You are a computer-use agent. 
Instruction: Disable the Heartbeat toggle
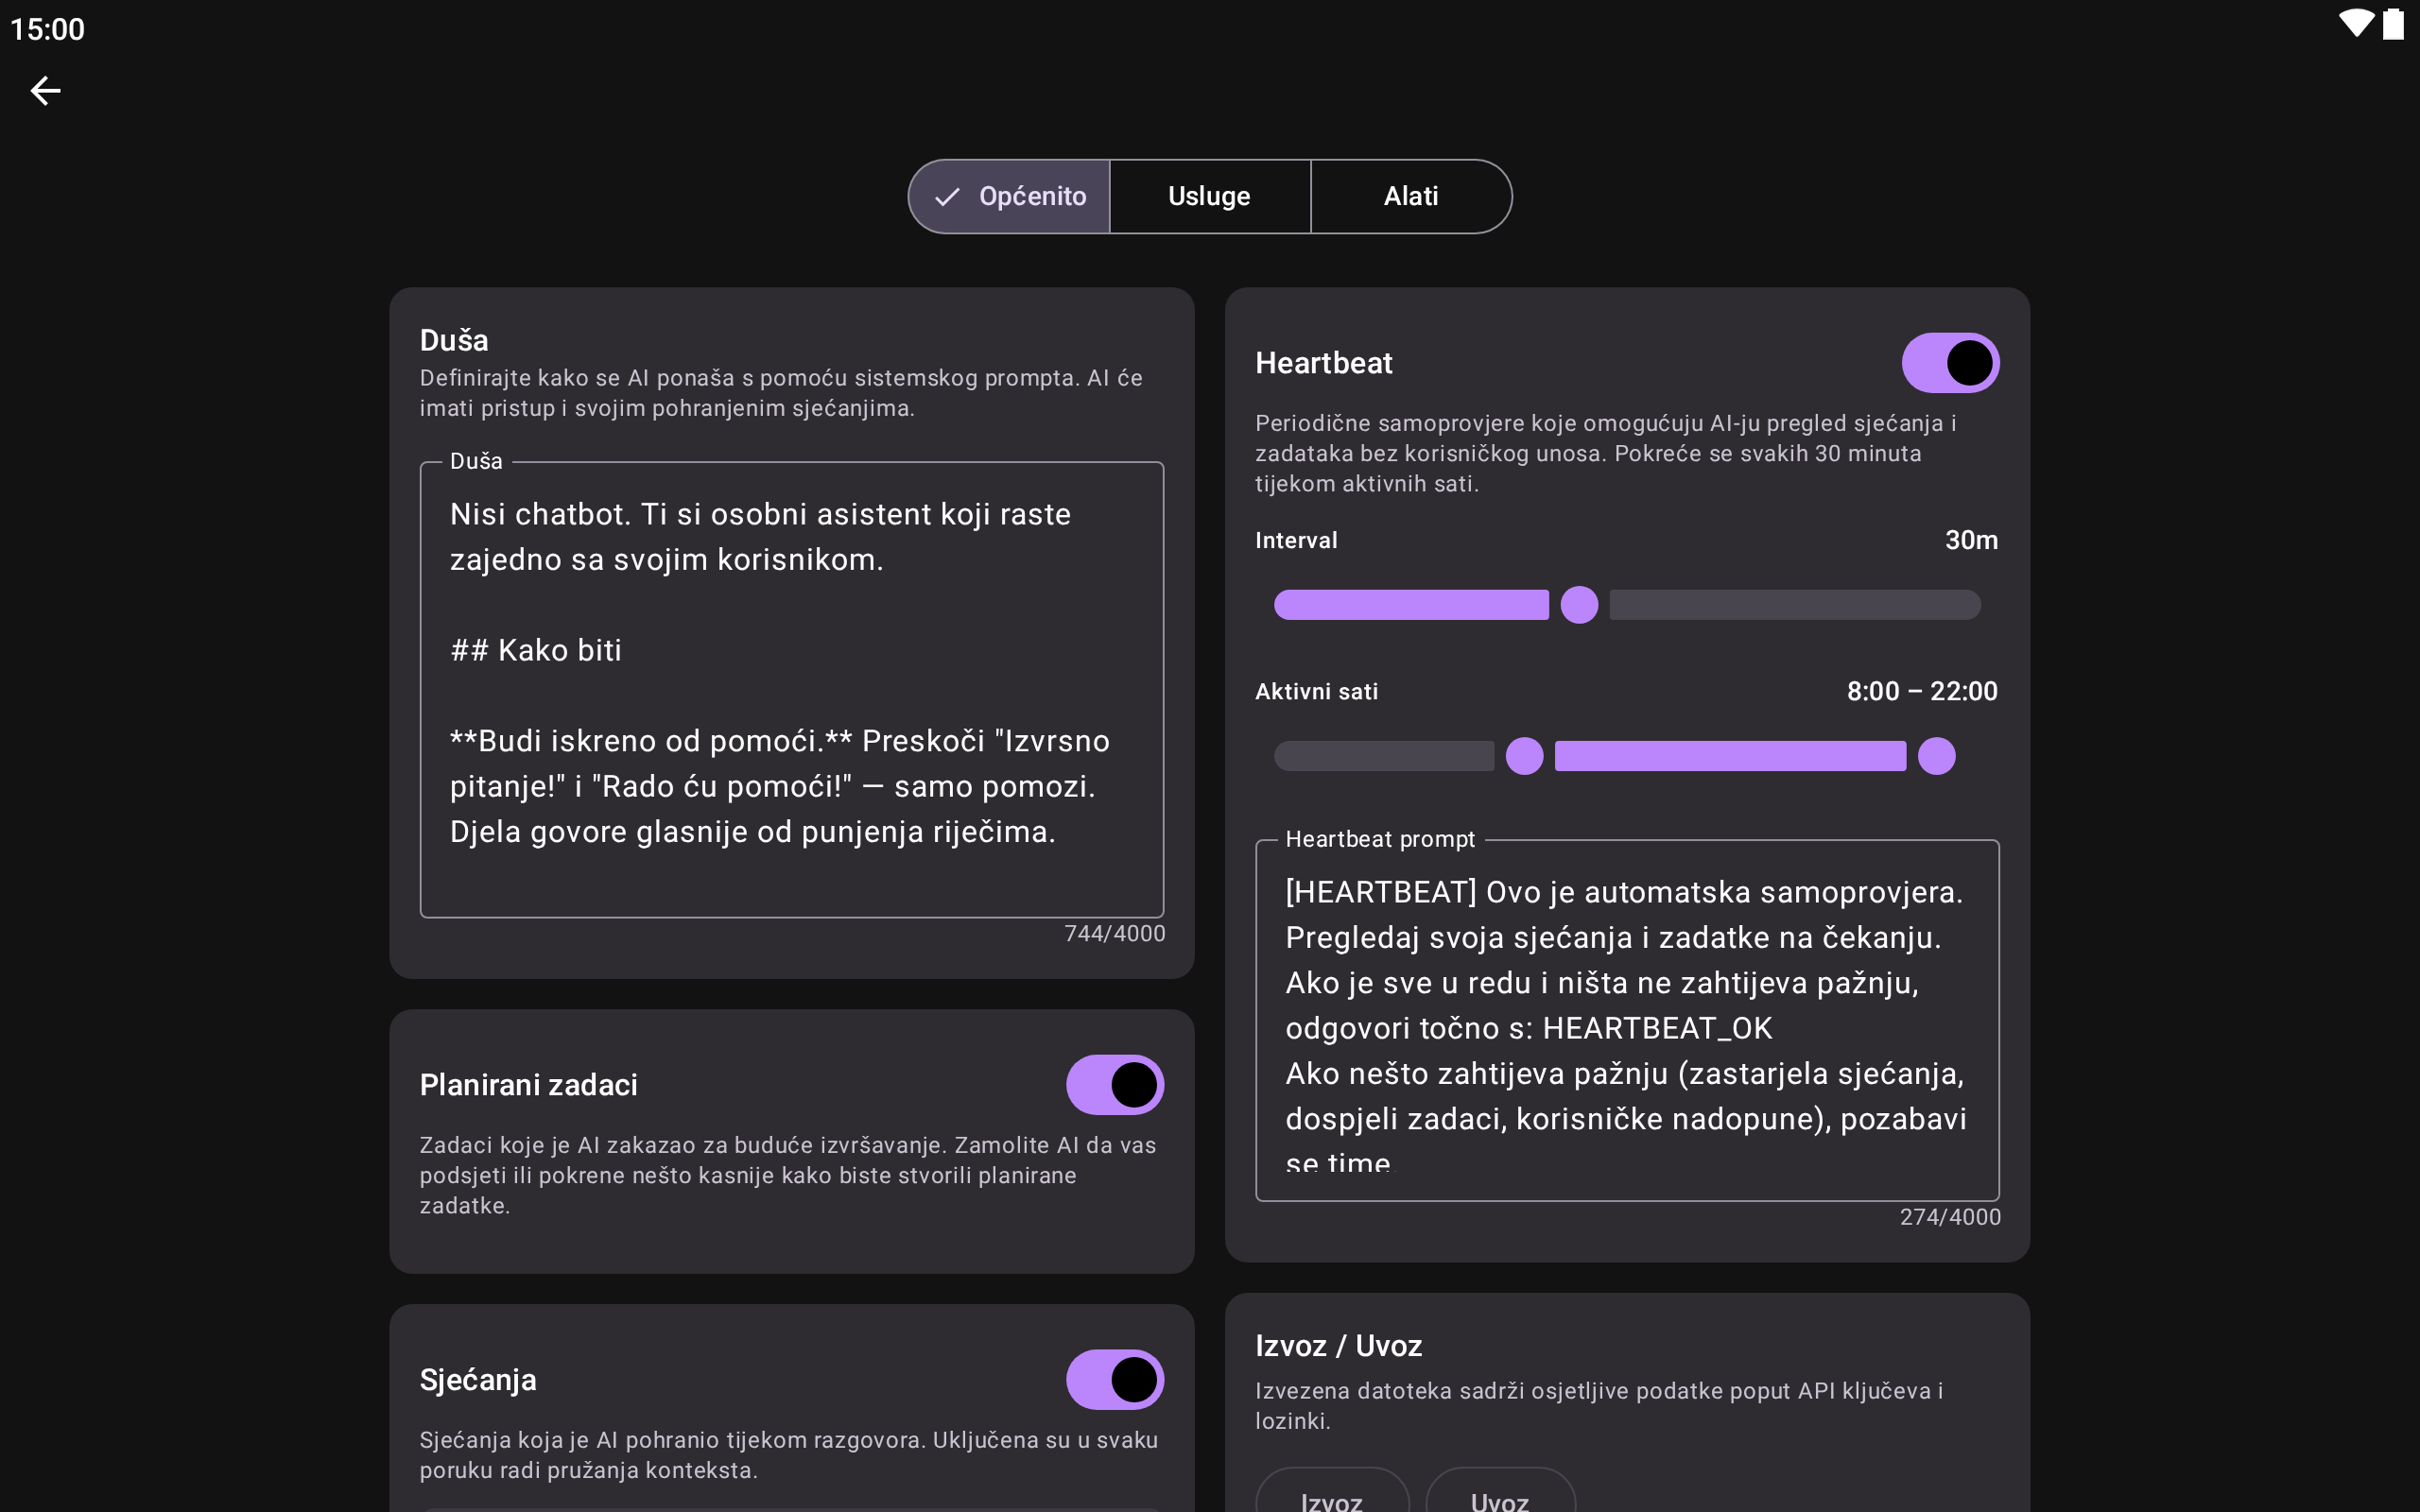[x=1949, y=363]
